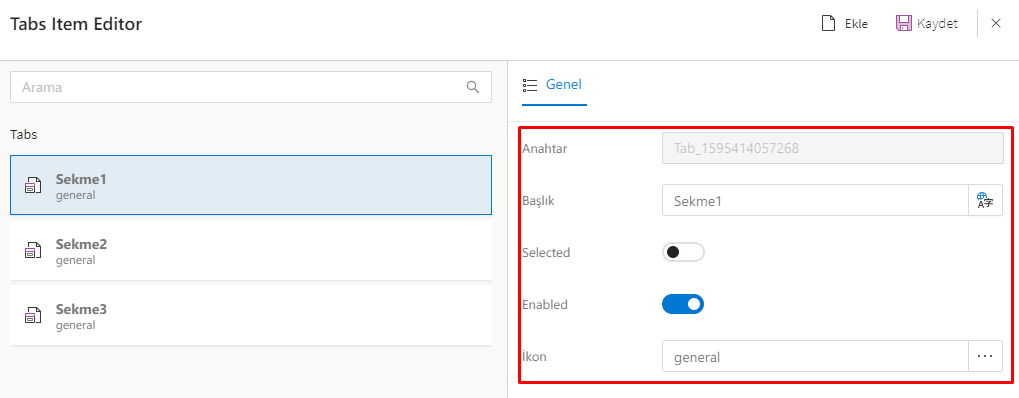Click the Kaydet floppy disk icon
Screen dimensions: 1019x398
tap(903, 23)
